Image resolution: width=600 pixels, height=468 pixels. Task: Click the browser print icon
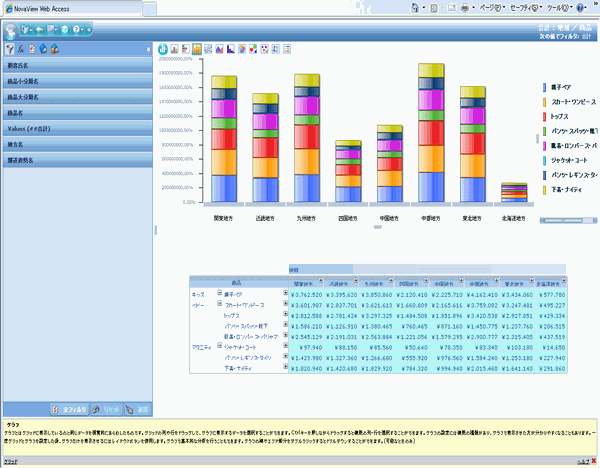(465, 8)
